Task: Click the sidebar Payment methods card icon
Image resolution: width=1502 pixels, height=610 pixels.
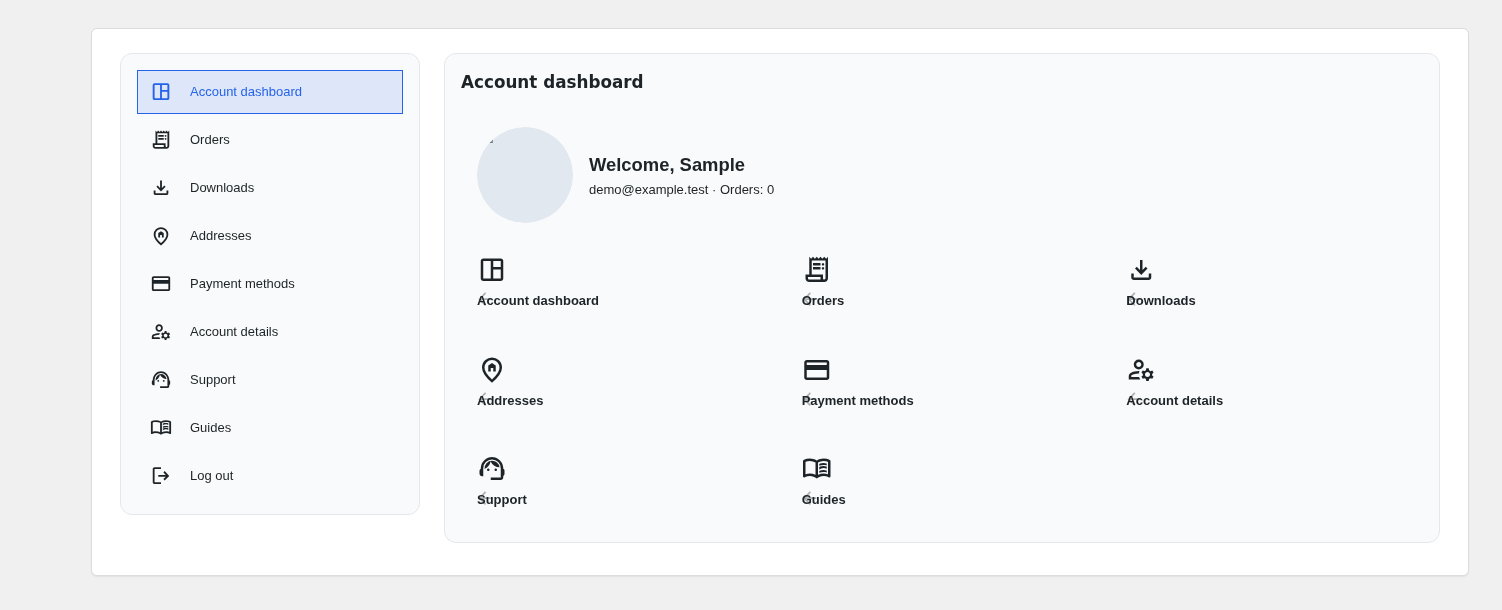Action: coord(161,284)
